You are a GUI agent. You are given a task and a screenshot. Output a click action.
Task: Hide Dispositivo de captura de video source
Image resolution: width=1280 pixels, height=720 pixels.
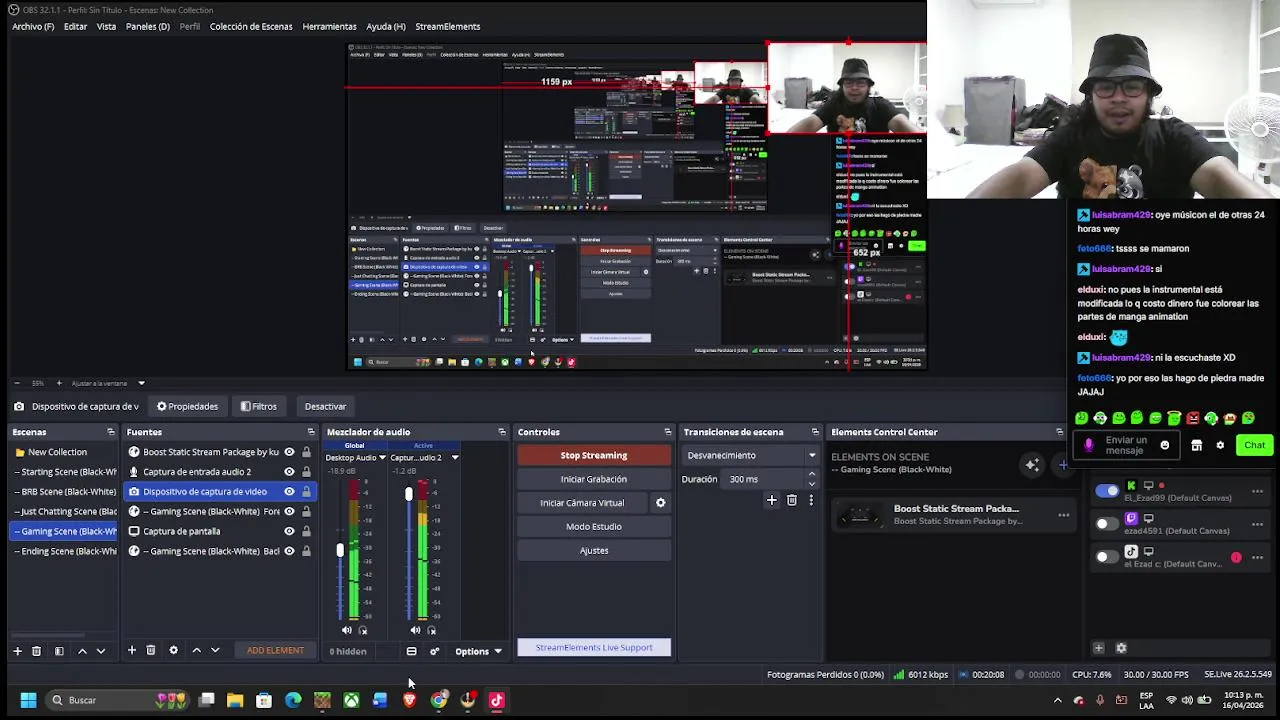(x=289, y=492)
